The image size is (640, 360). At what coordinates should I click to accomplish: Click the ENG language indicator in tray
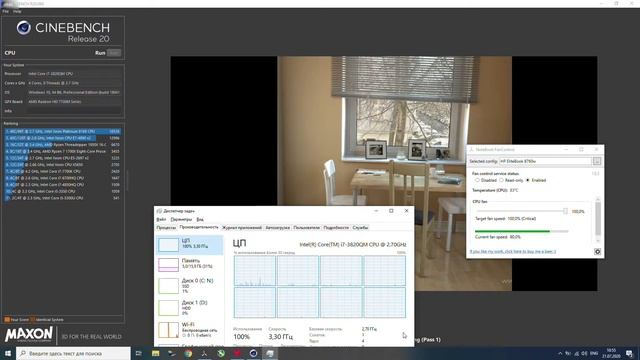click(594, 353)
